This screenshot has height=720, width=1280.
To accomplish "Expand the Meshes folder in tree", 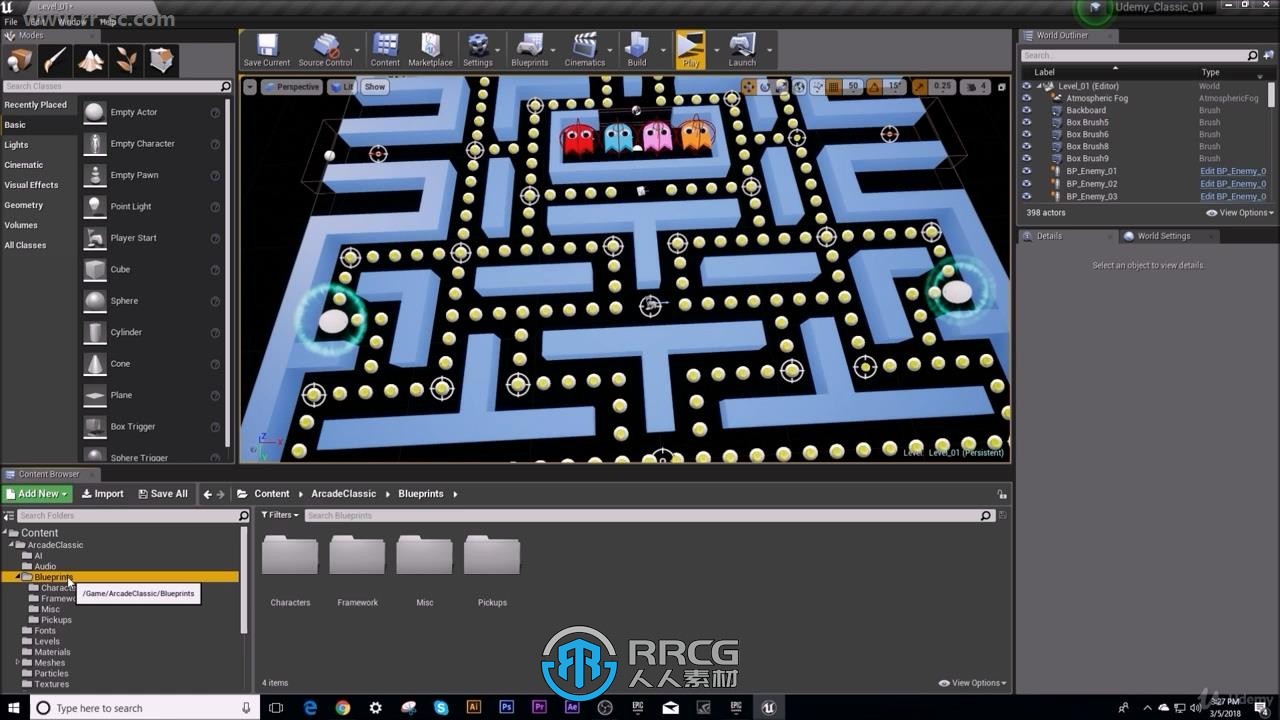I will tap(17, 662).
